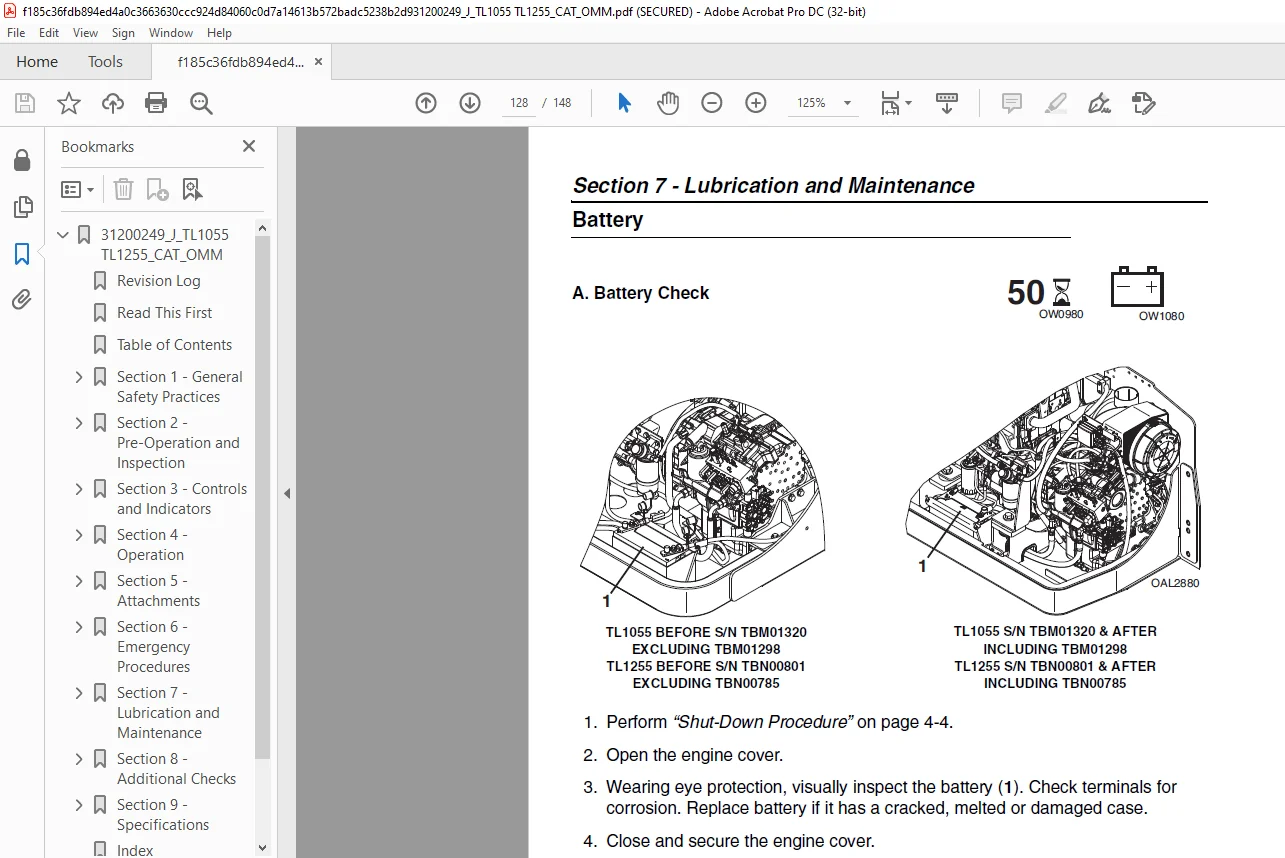Toggle the bookmarks panel icon
Image resolution: width=1285 pixels, height=858 pixels.
coord(22,254)
